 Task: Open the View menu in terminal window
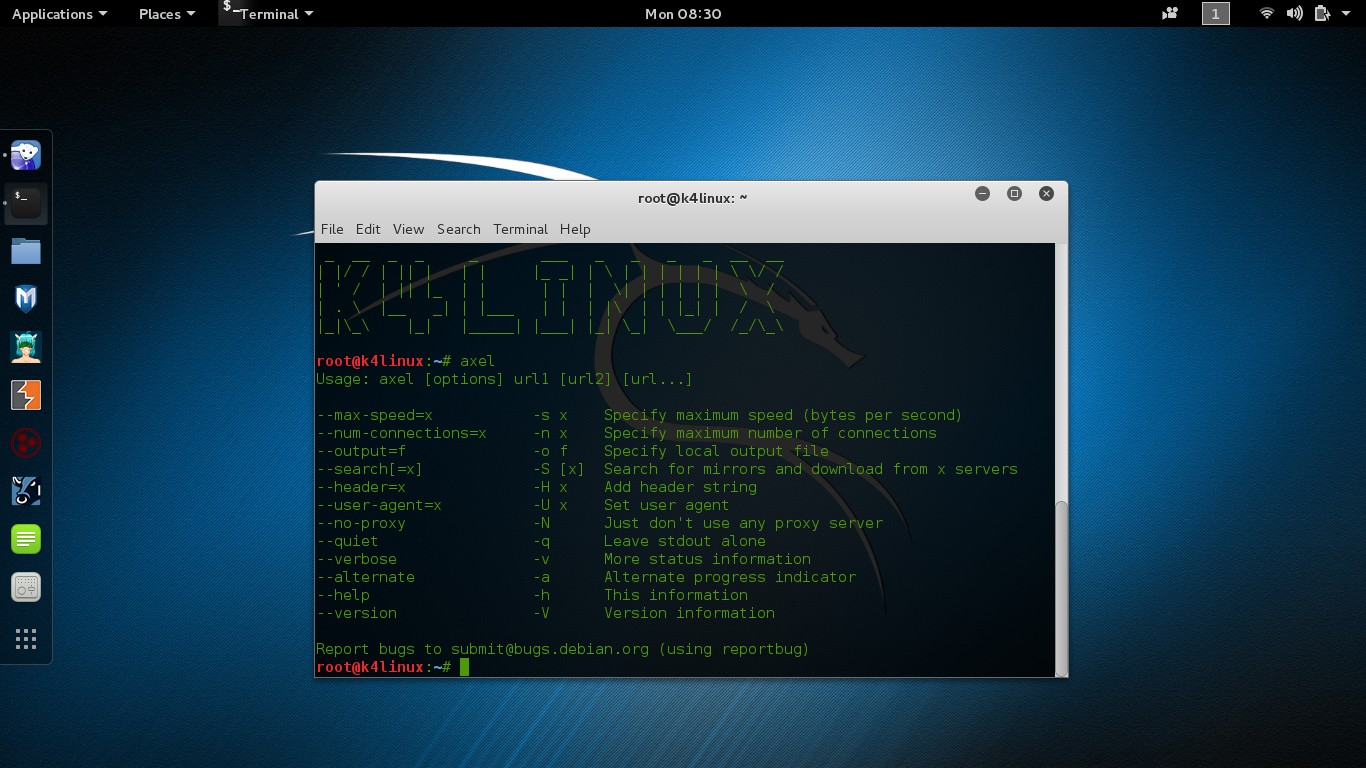point(408,229)
